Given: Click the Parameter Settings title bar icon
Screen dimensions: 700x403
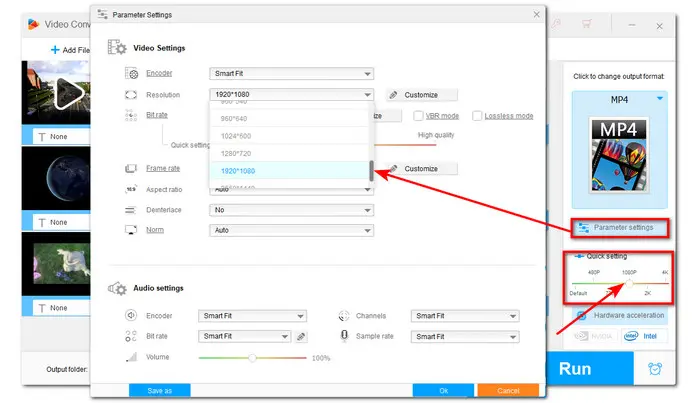Looking at the screenshot, I should pyautogui.click(x=103, y=14).
